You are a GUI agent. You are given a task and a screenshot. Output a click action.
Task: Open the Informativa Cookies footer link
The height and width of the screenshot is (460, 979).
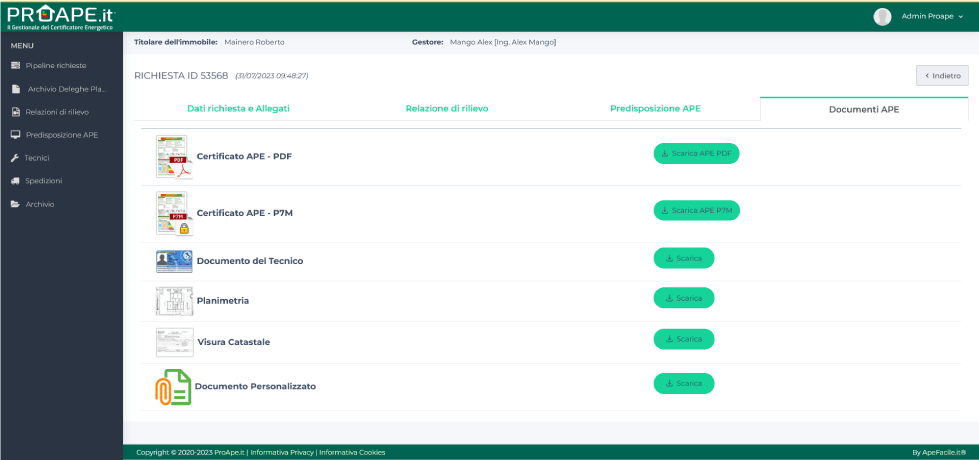[x=352, y=453]
